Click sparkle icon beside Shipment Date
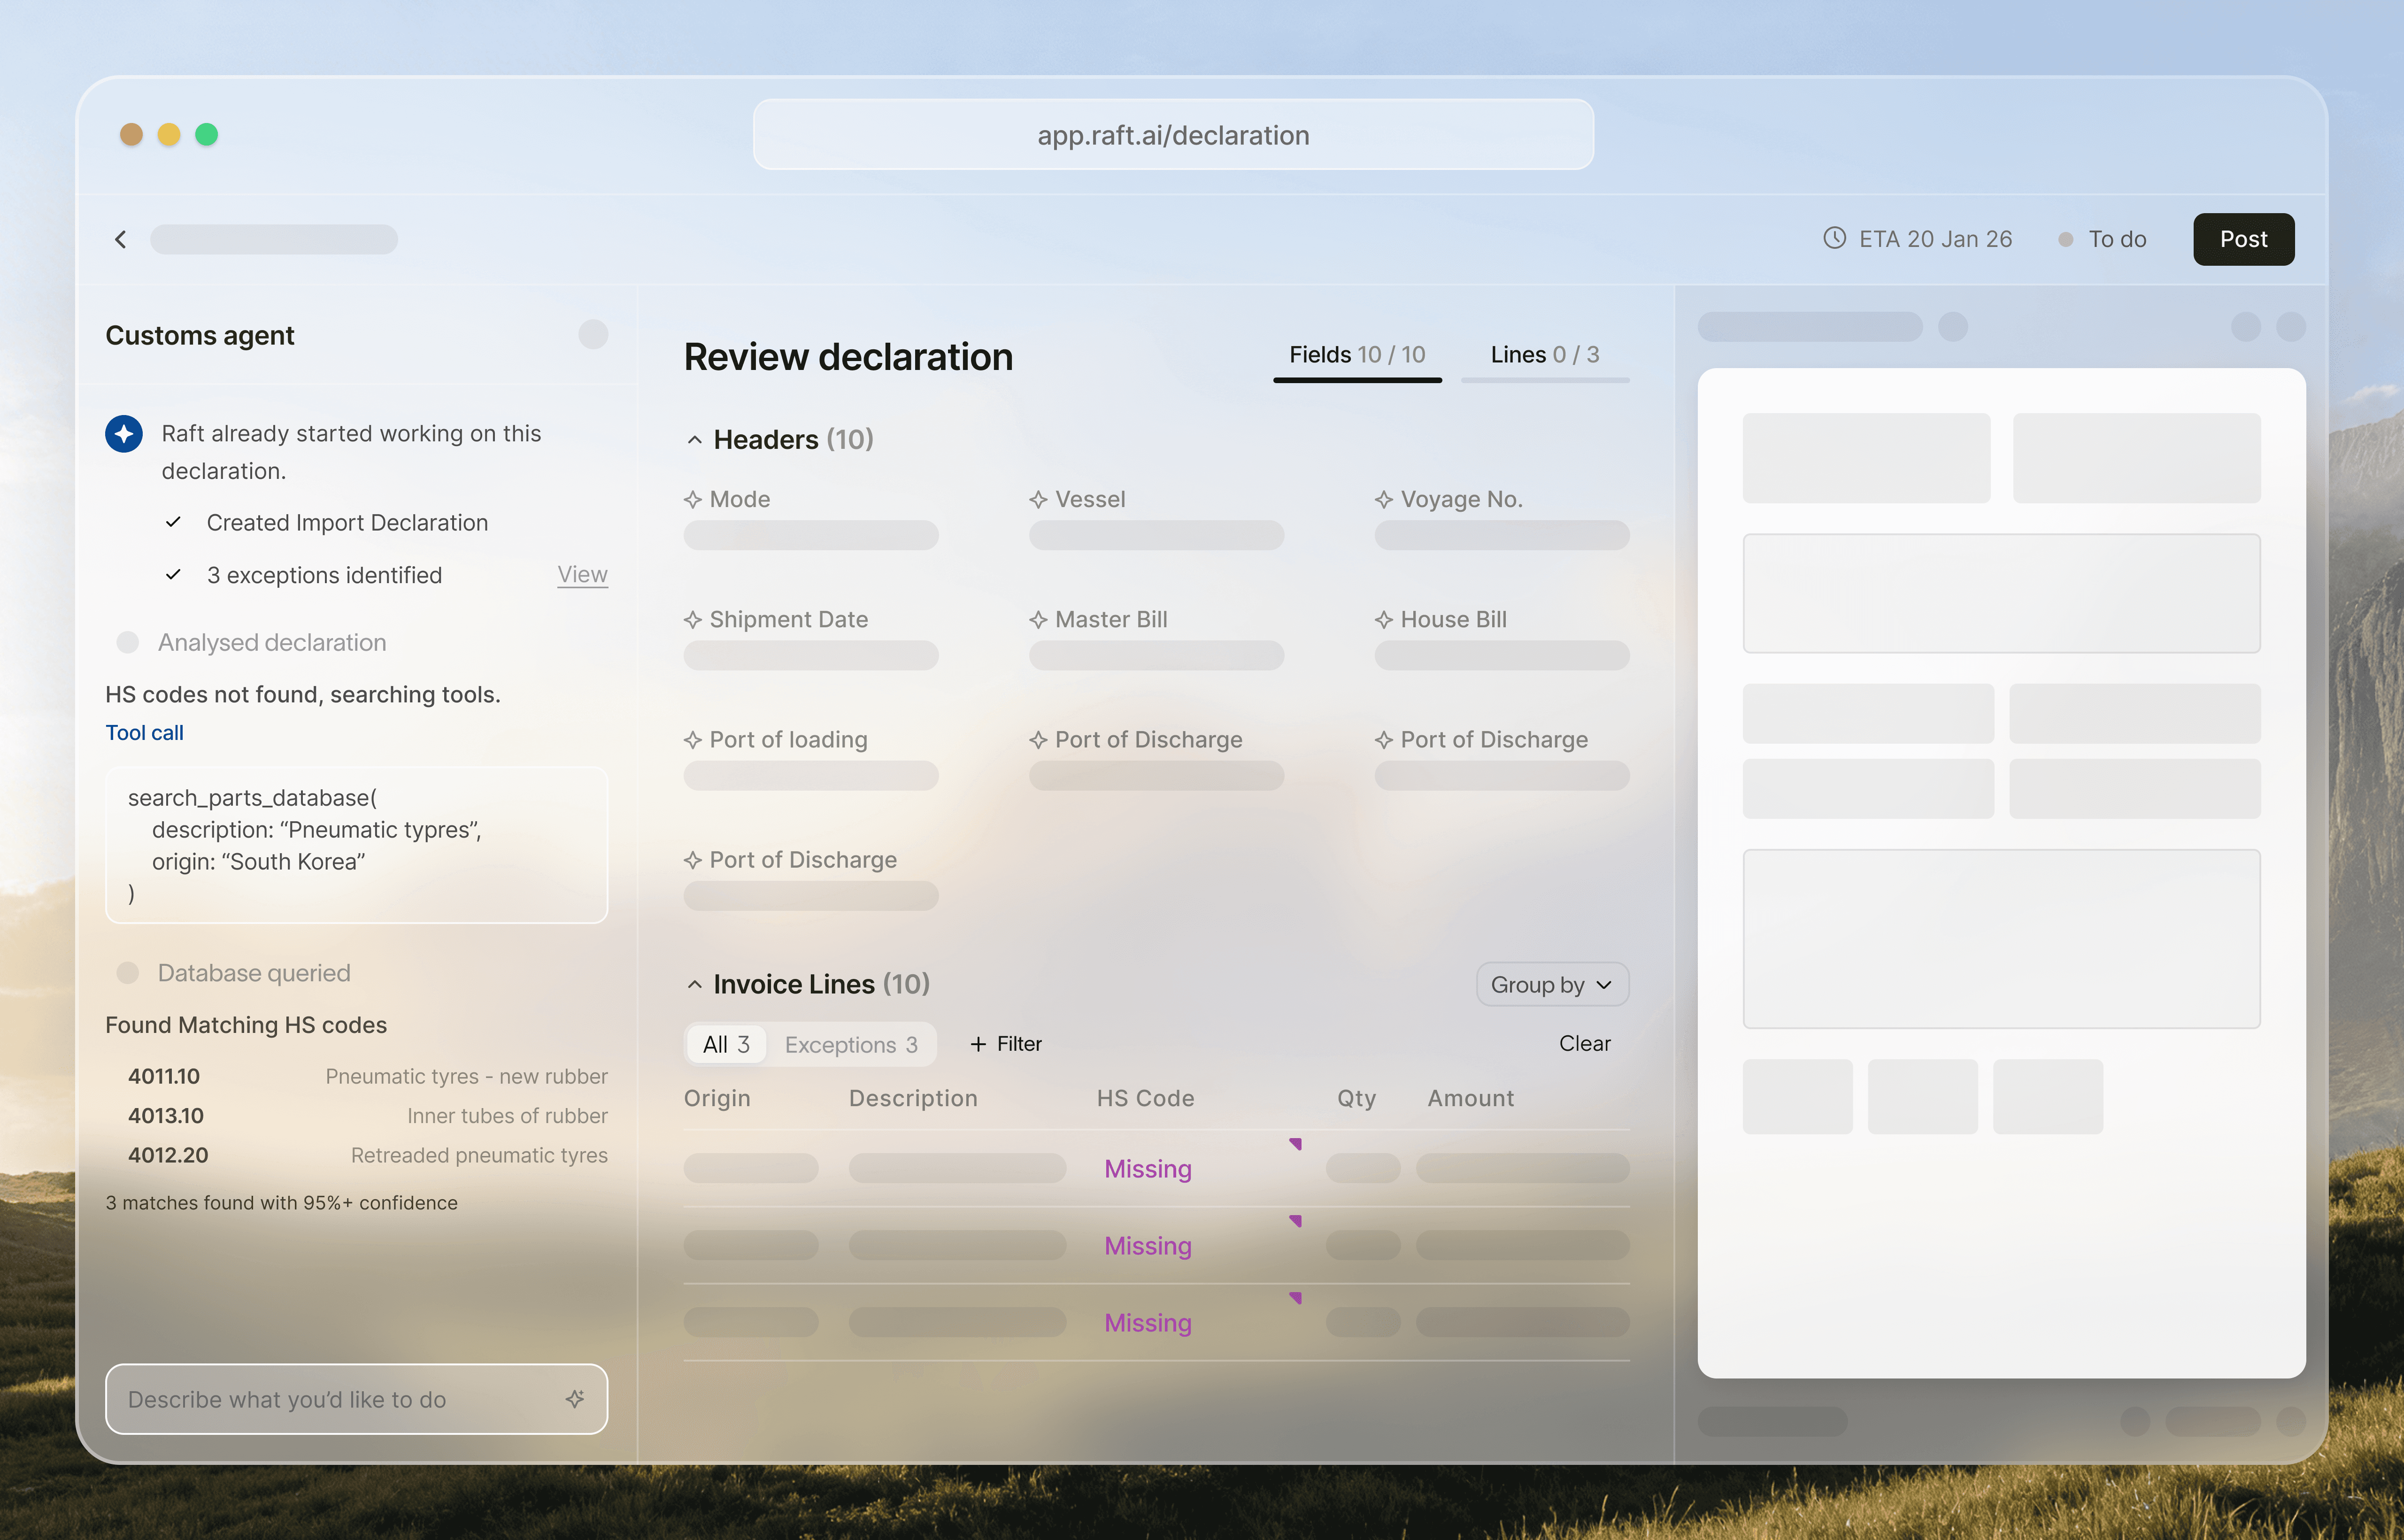The height and width of the screenshot is (1540, 2404). coord(692,620)
